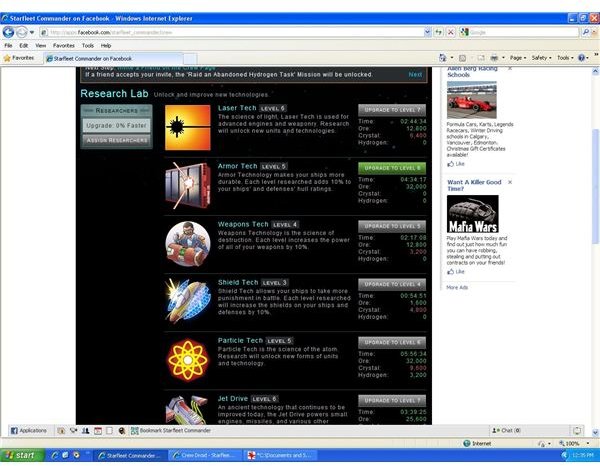This screenshot has height=466, width=600.
Task: Open Facebook Applications menu in bottom bar
Action: coord(29,431)
